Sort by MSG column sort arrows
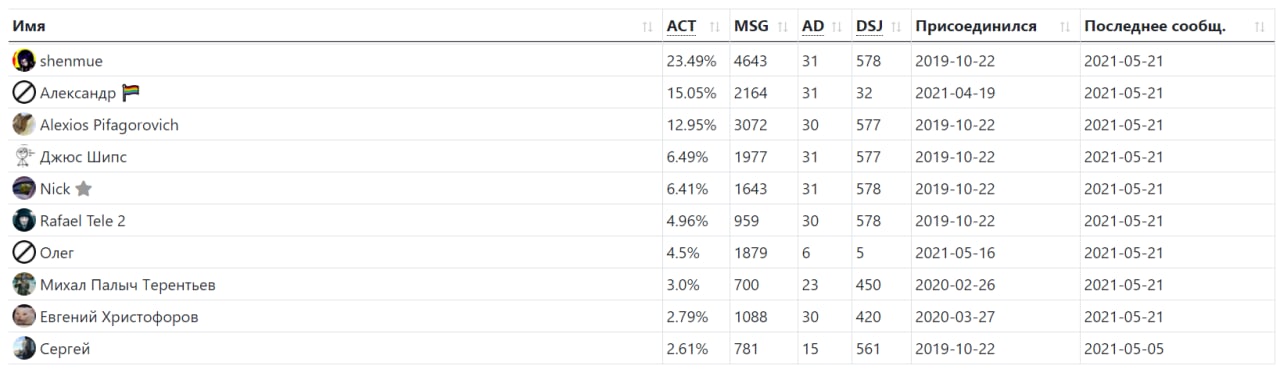Viewport: 1280px width, 376px height. click(x=782, y=27)
